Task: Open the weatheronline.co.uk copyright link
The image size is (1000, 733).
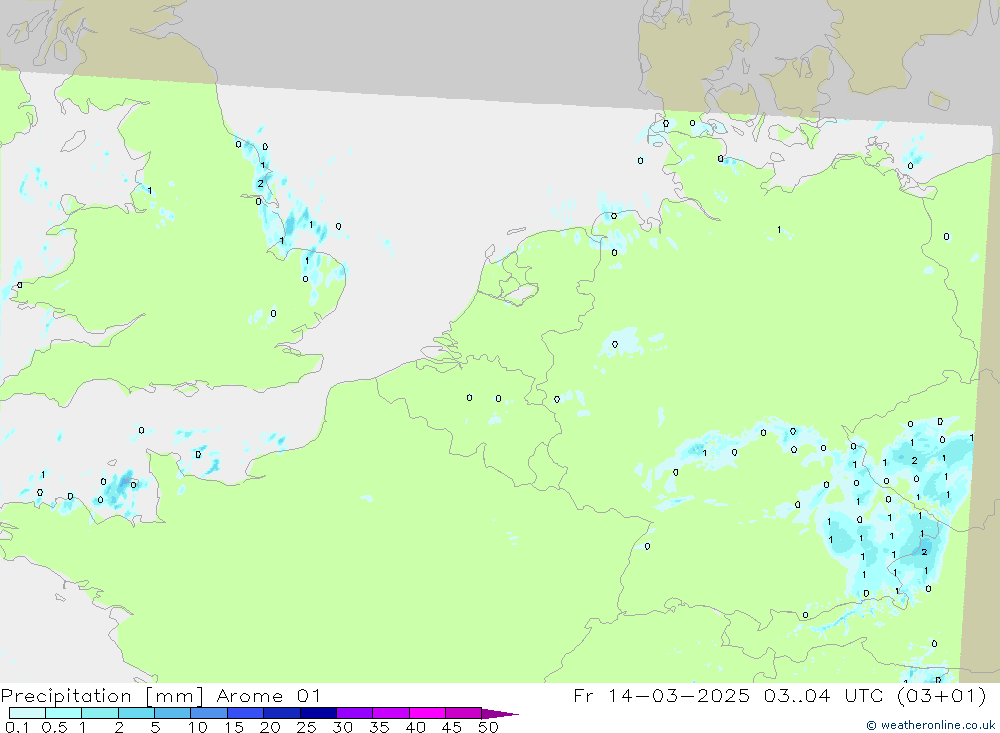Action: tap(930, 725)
